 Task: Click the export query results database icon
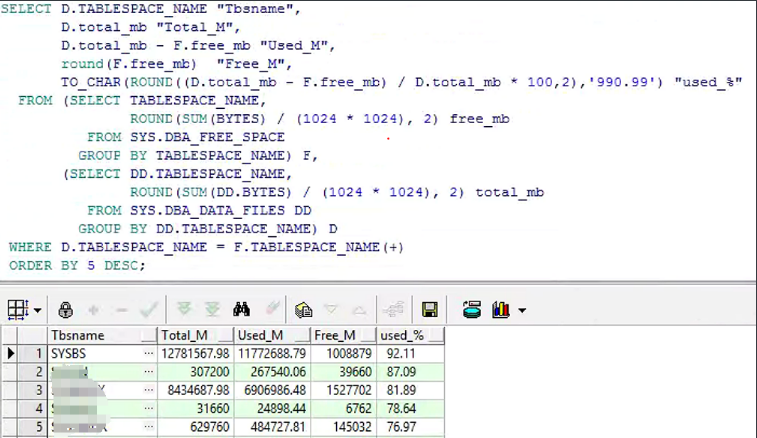tap(472, 310)
